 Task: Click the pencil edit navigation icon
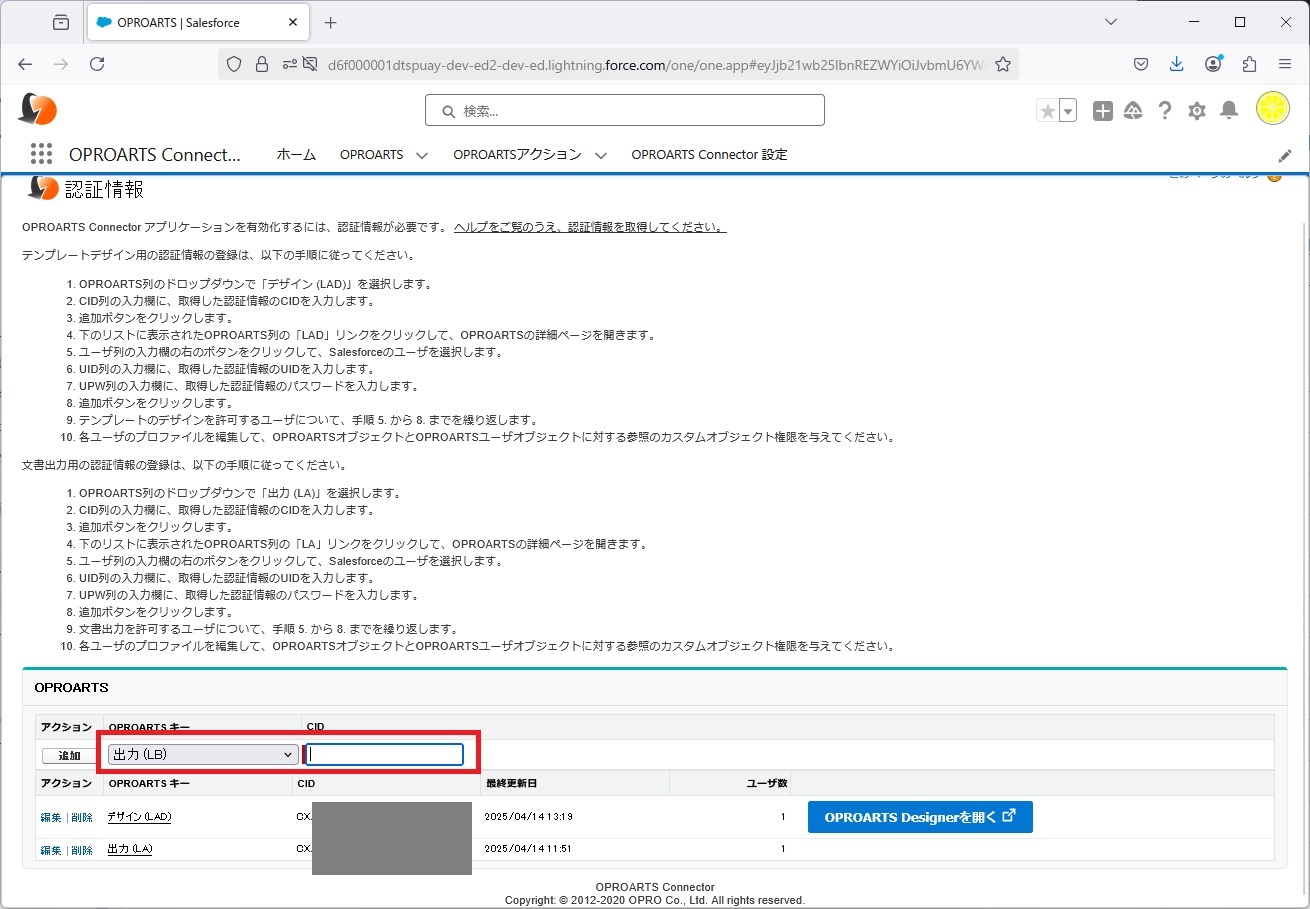(1285, 155)
